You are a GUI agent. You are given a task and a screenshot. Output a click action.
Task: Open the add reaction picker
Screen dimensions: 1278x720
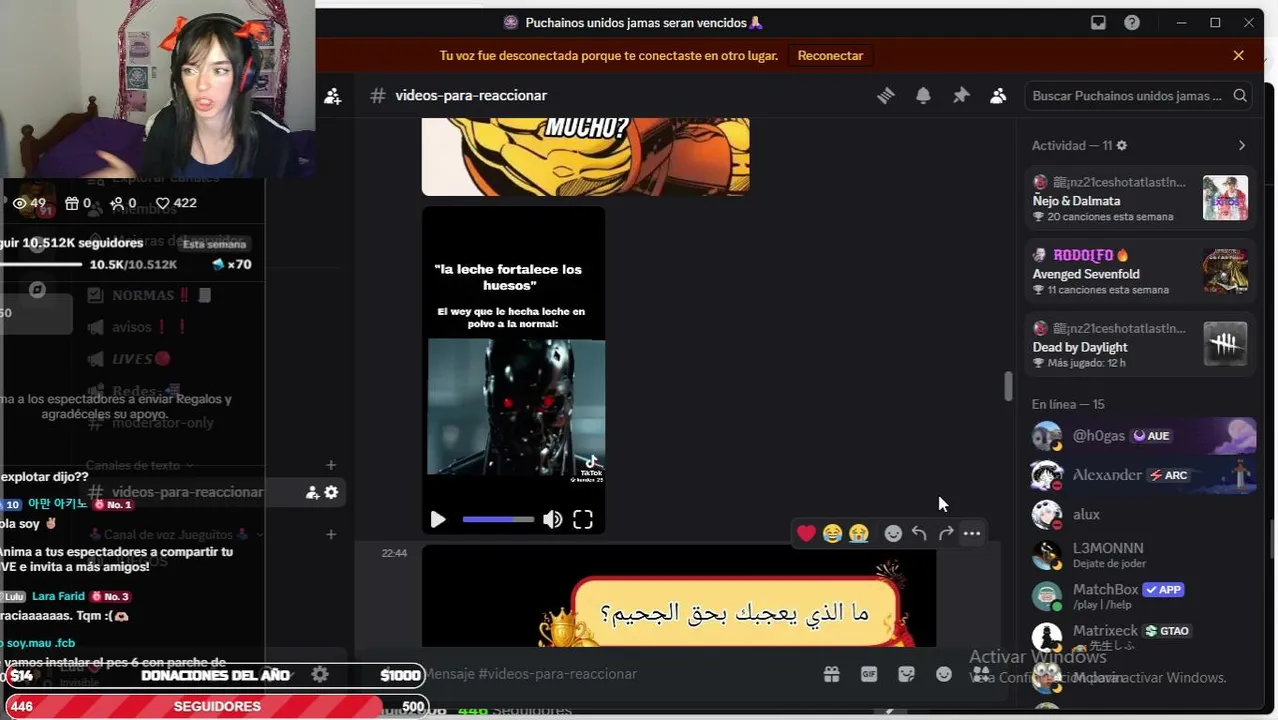pos(893,533)
